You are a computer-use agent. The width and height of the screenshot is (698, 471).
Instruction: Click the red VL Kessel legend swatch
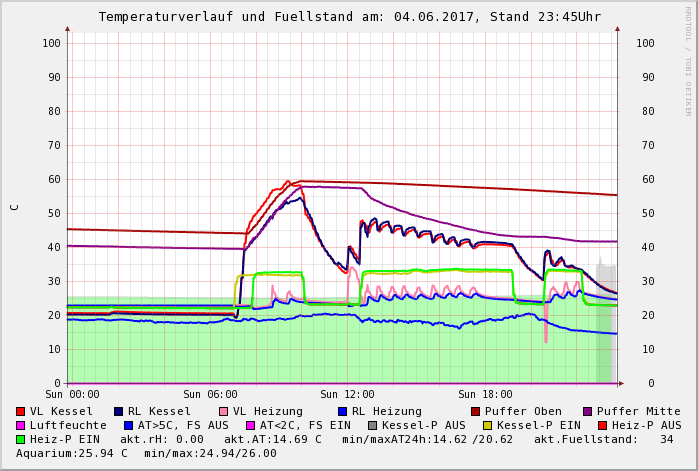pos(21,411)
